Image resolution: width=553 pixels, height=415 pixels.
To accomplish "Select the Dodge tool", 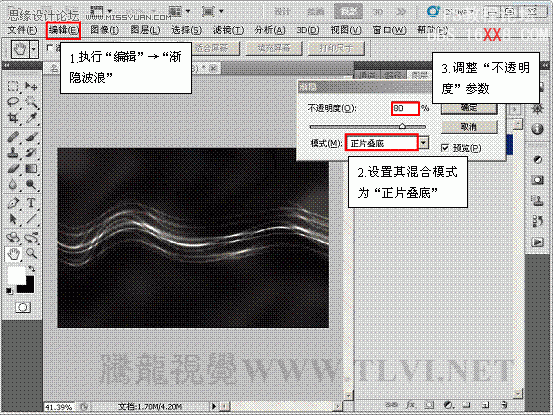I will tap(31, 185).
